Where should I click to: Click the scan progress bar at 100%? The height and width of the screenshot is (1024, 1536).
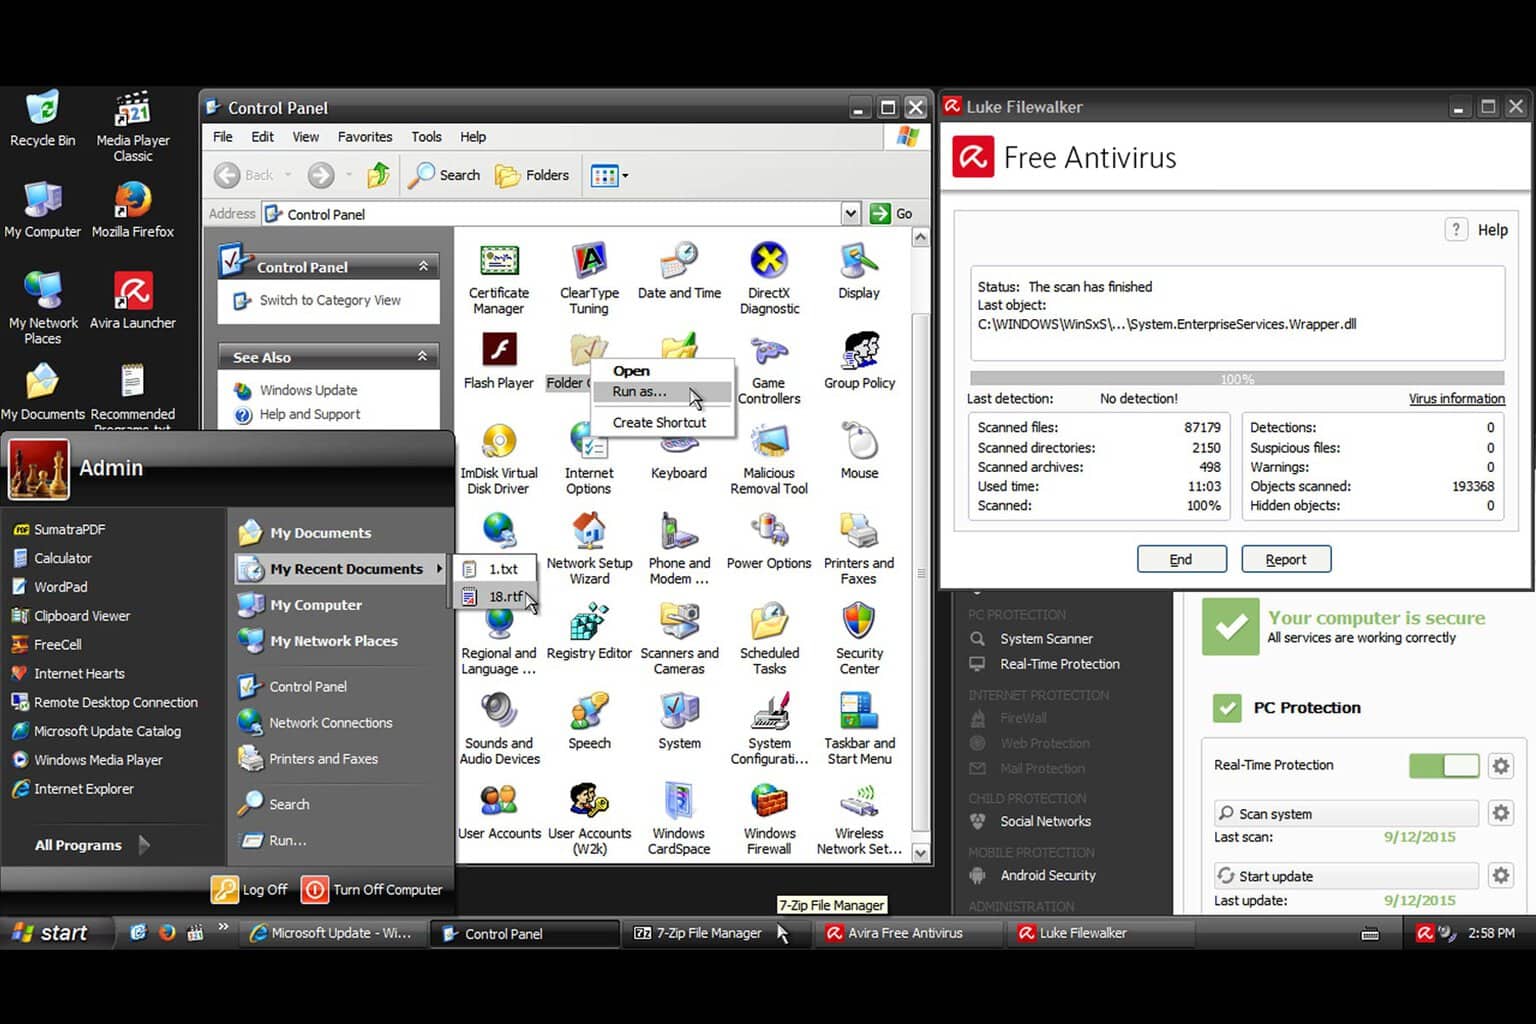click(1237, 379)
